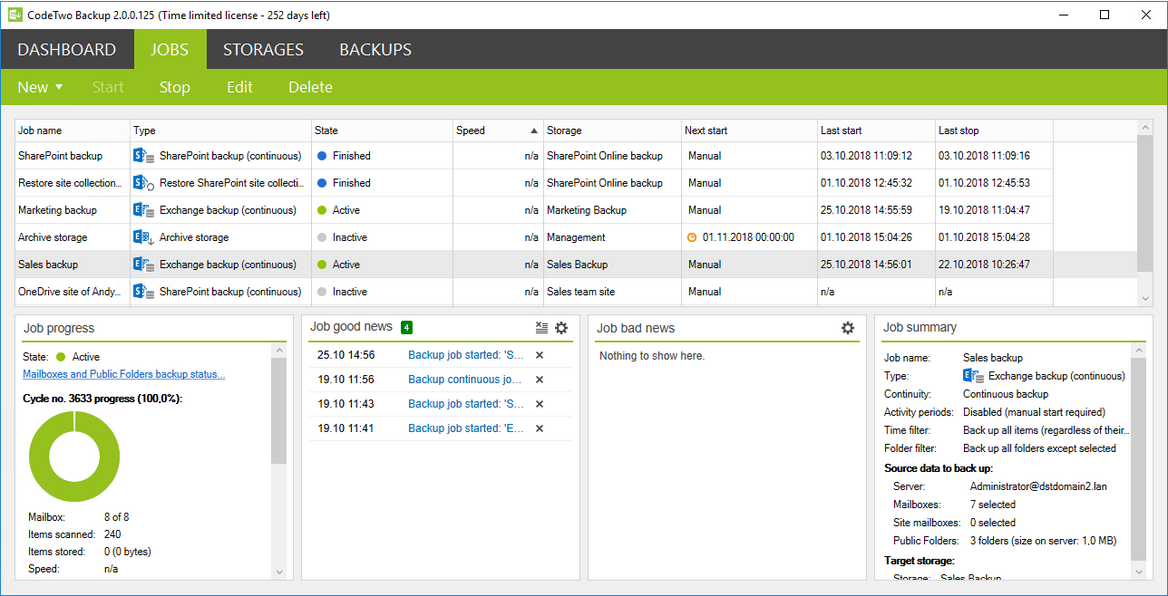Open the New job dropdown
This screenshot has height=596, width=1168.
point(39,87)
